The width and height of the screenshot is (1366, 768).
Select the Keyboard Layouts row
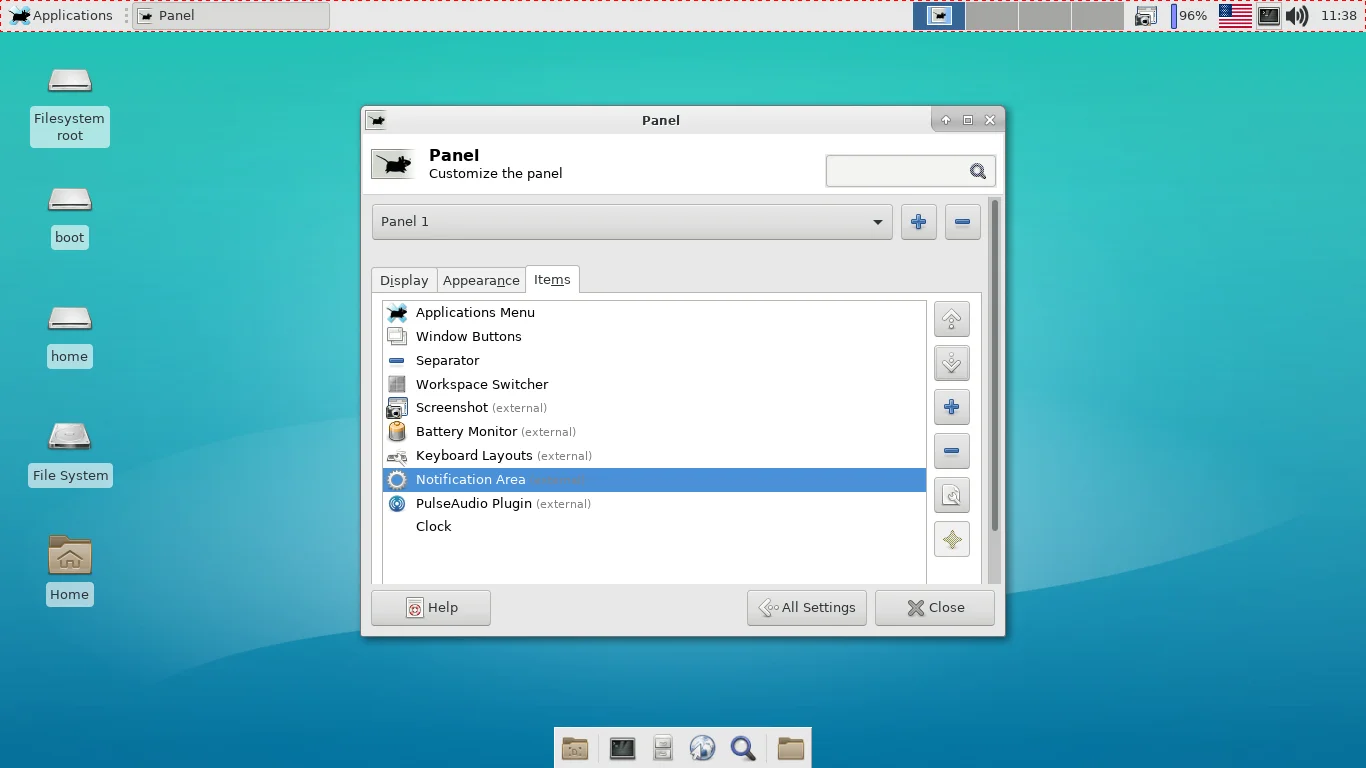coord(655,456)
